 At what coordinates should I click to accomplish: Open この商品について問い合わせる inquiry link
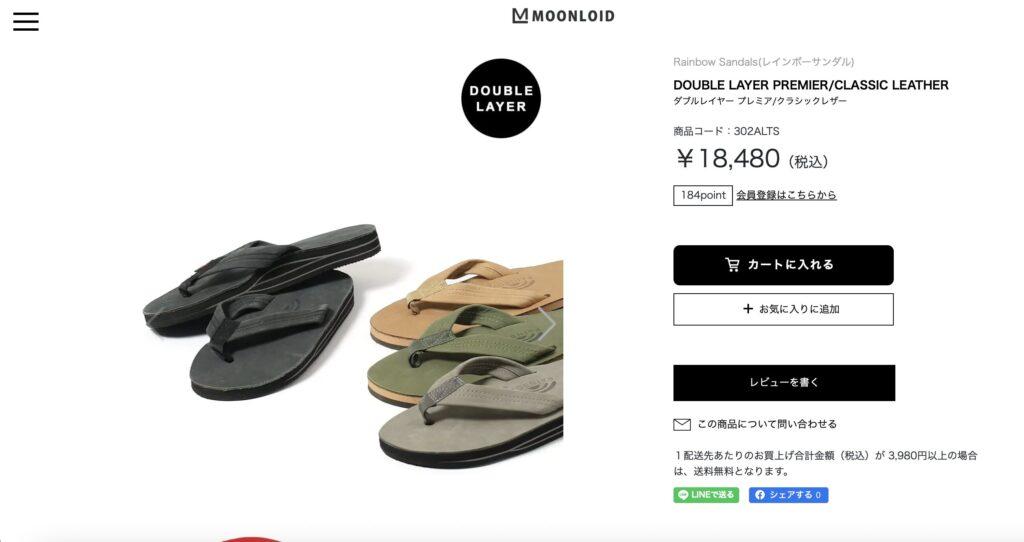coord(767,424)
